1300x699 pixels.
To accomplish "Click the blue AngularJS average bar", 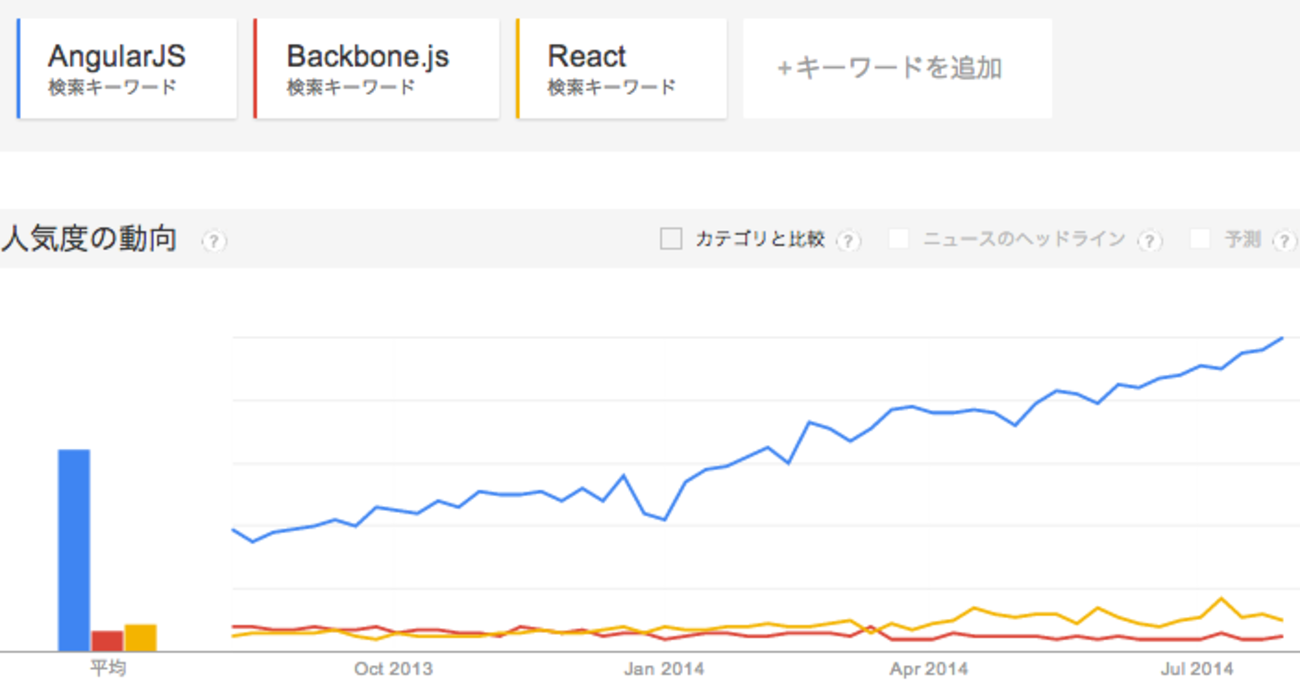I will click(74, 550).
